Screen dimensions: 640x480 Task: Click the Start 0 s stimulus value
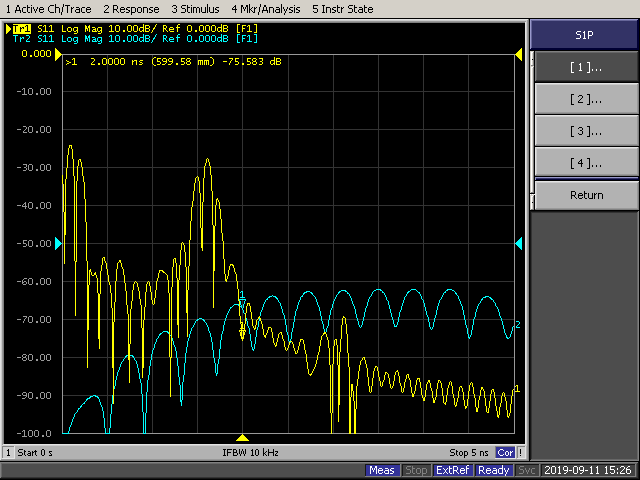pos(35,453)
